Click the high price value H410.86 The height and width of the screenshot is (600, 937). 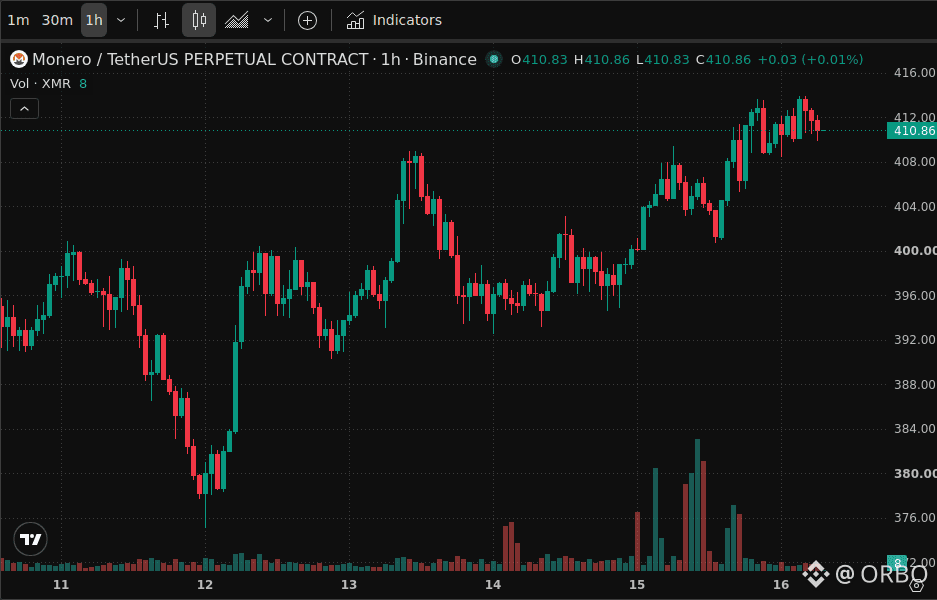pyautogui.click(x=602, y=60)
